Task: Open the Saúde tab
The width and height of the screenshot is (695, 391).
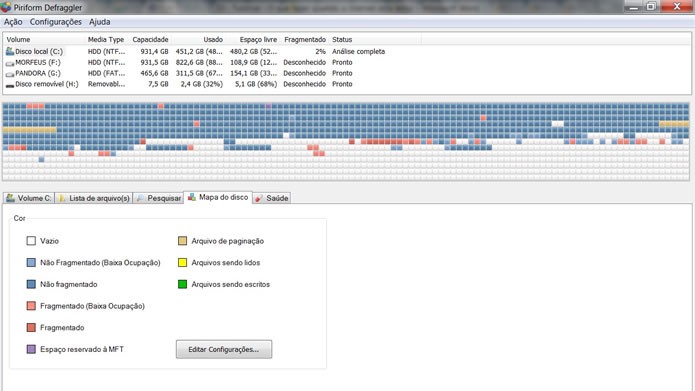Action: (x=271, y=198)
